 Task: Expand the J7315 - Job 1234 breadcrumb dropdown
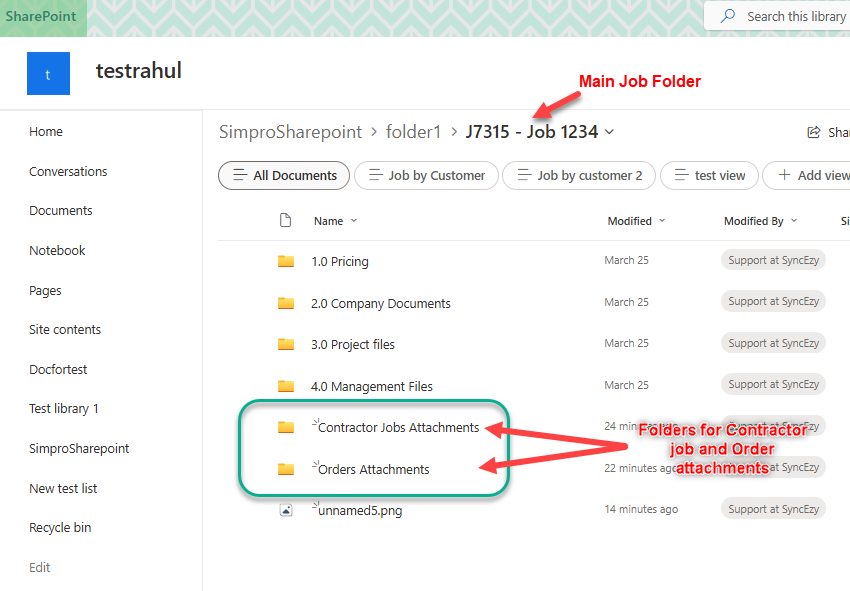click(610, 132)
